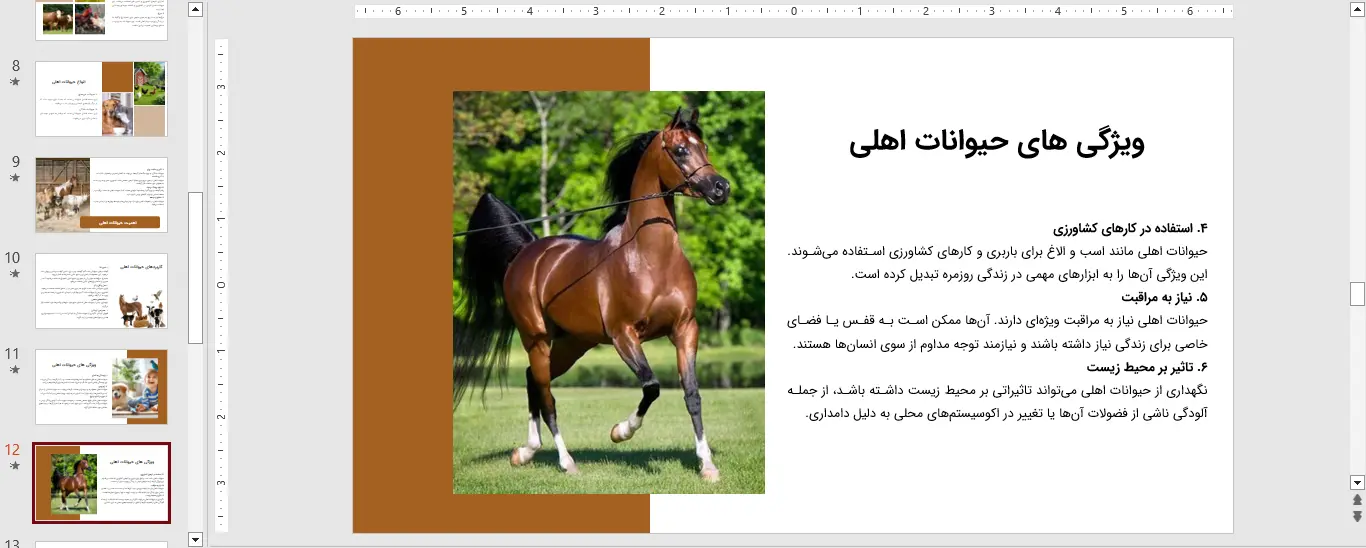Click the line starting 'نگهداری از حیوانات اهلی می‌تواند'
The width and height of the screenshot is (1366, 548).
point(998,389)
